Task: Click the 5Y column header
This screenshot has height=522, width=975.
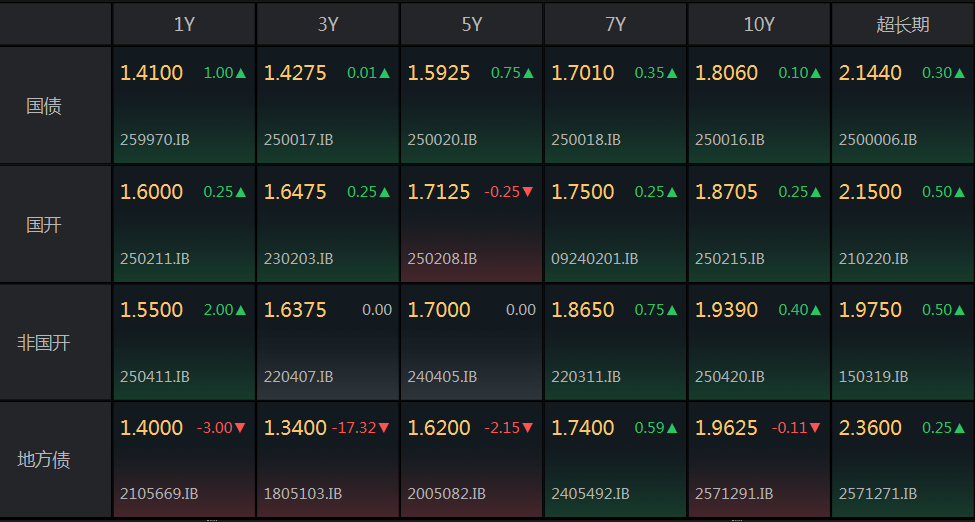Action: click(472, 25)
